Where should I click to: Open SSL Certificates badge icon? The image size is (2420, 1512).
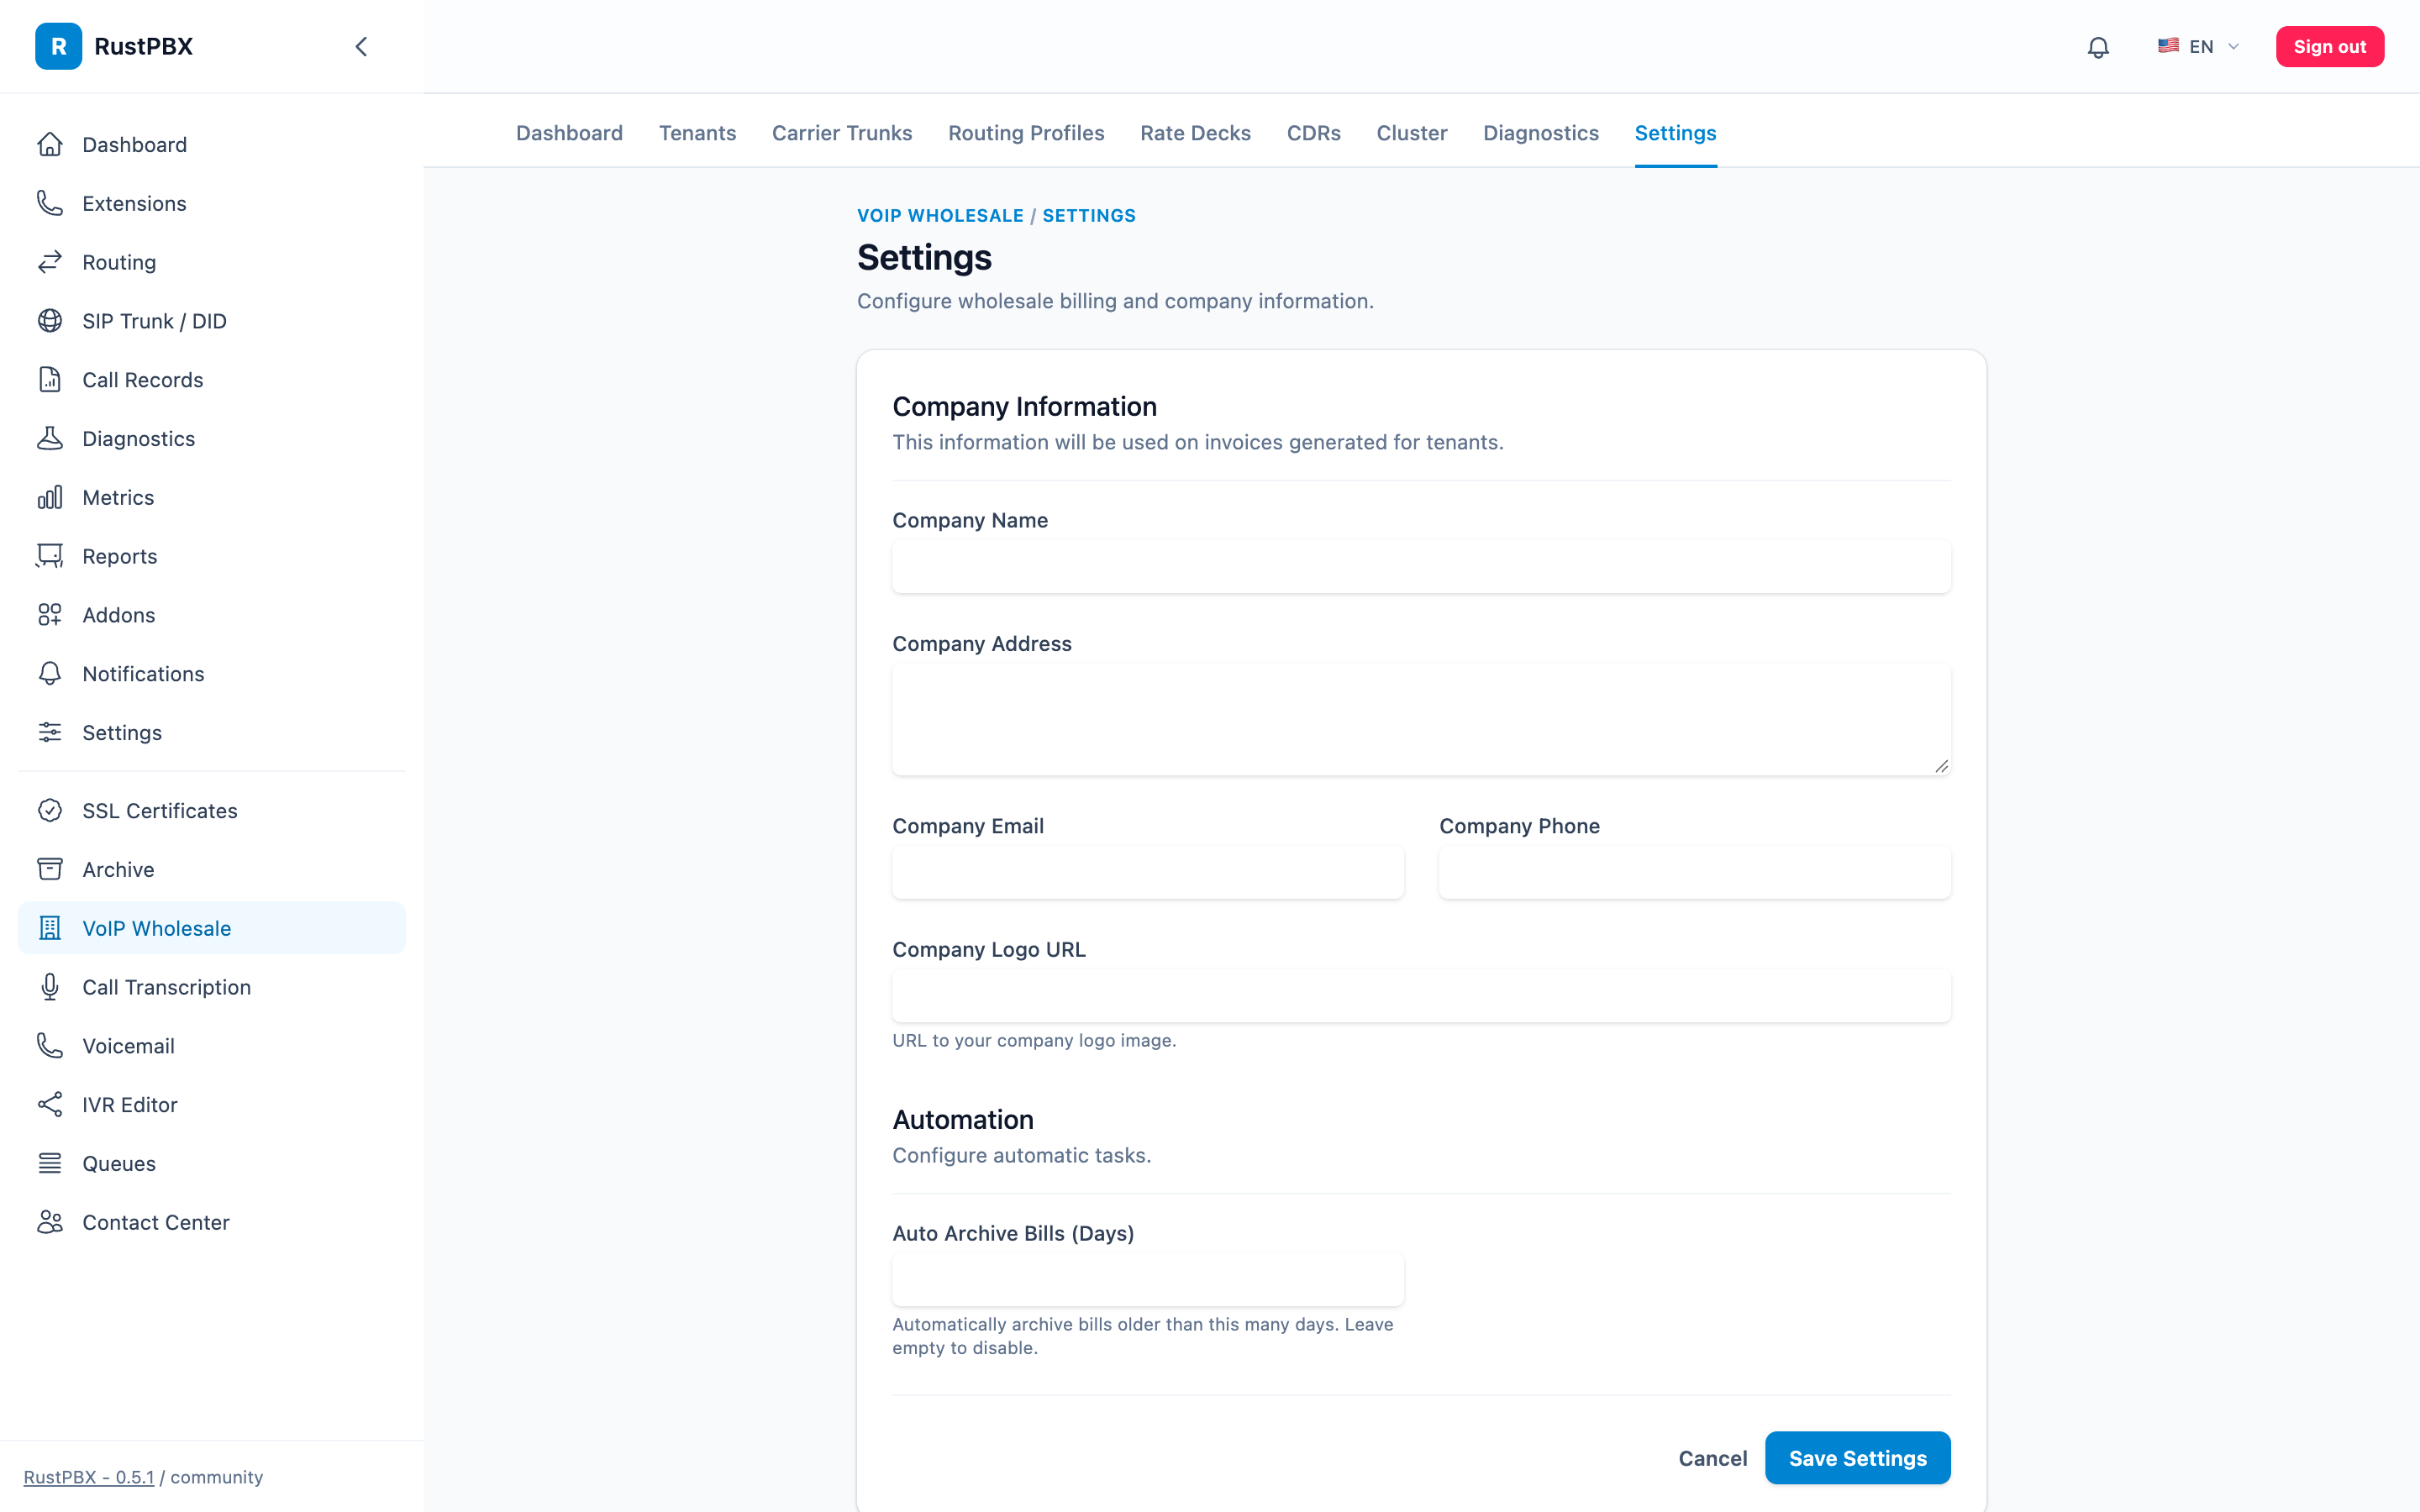point(50,811)
